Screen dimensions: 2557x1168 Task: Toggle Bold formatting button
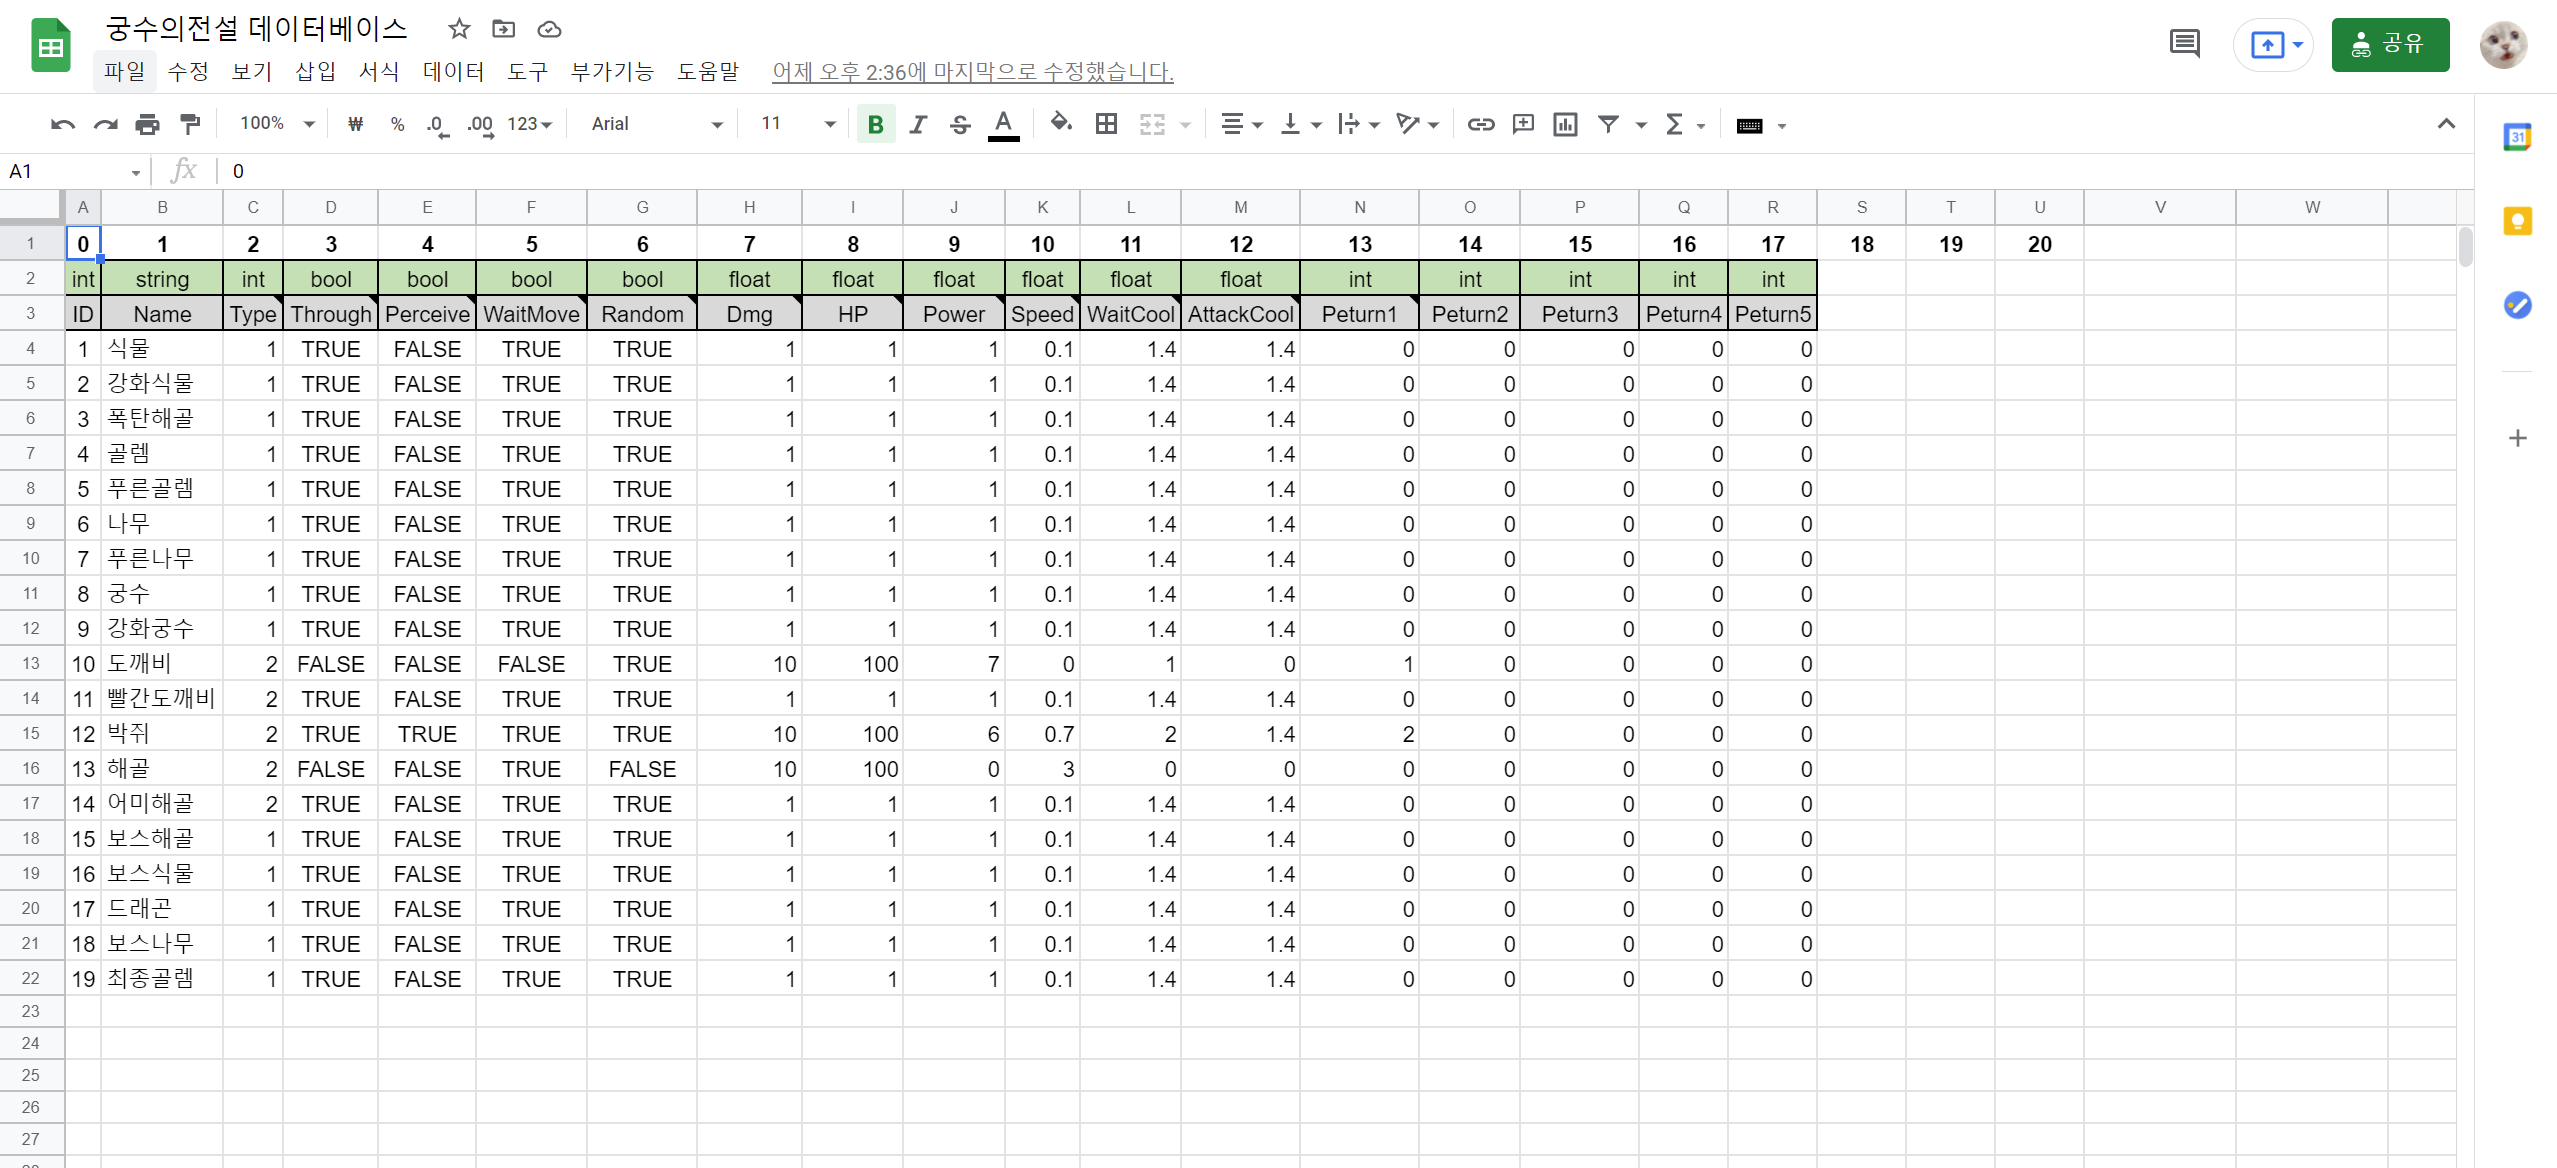pos(875,124)
